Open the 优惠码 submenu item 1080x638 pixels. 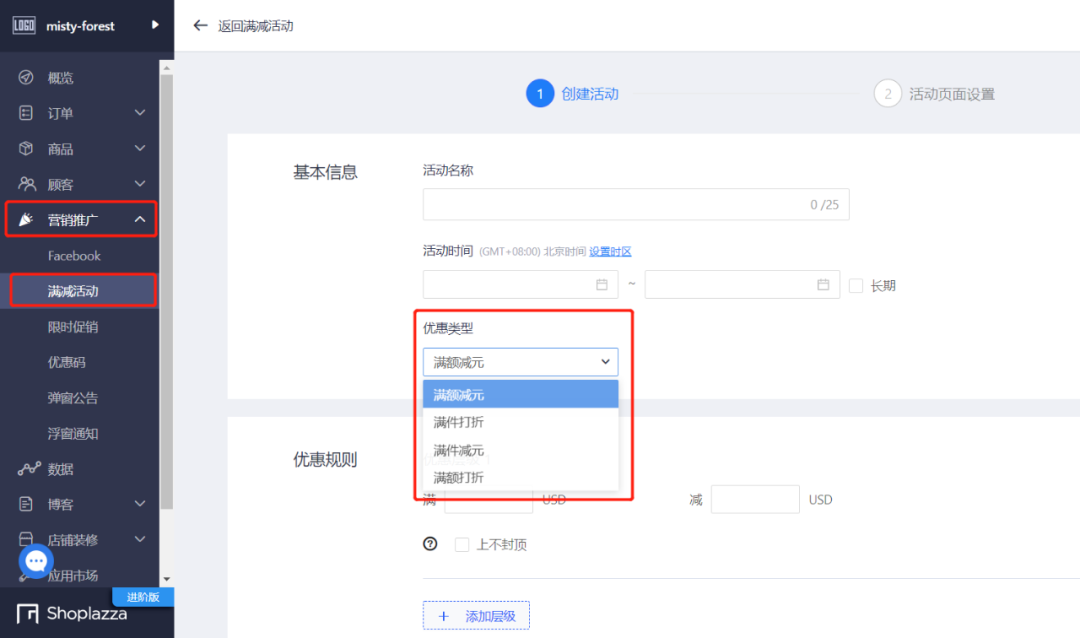click(x=66, y=362)
